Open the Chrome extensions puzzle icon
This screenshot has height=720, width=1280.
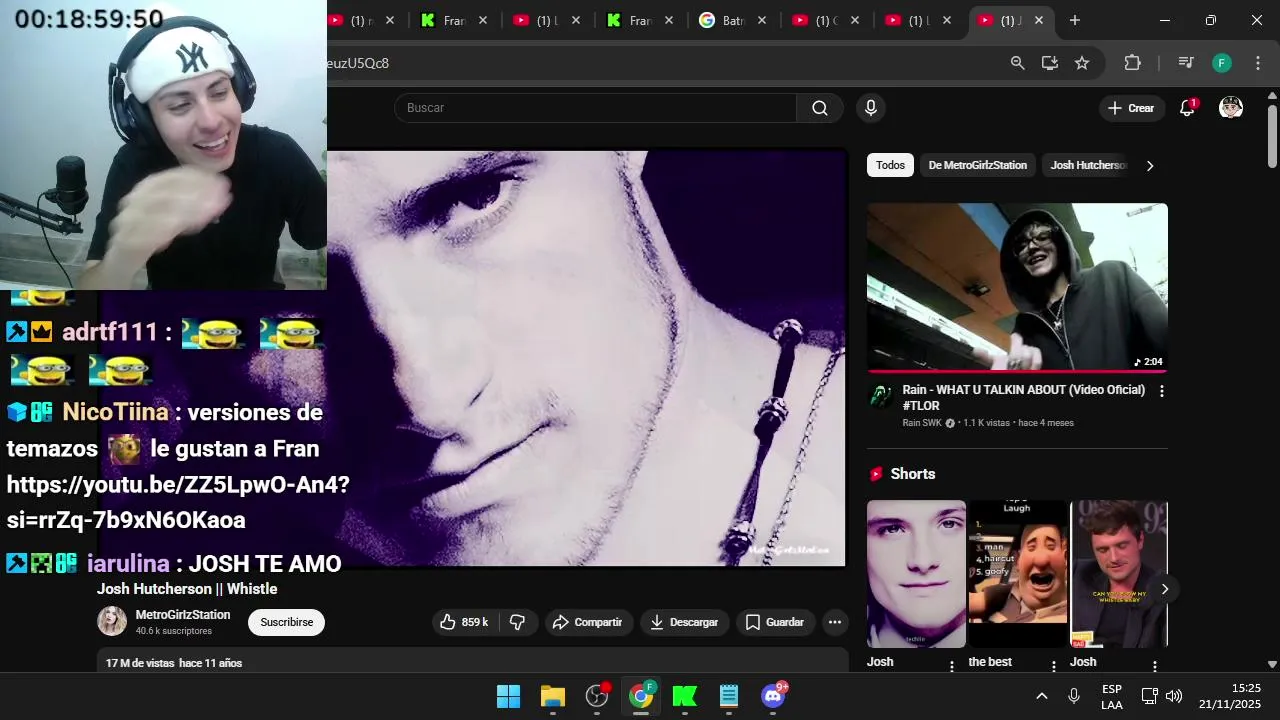pos(1132,63)
